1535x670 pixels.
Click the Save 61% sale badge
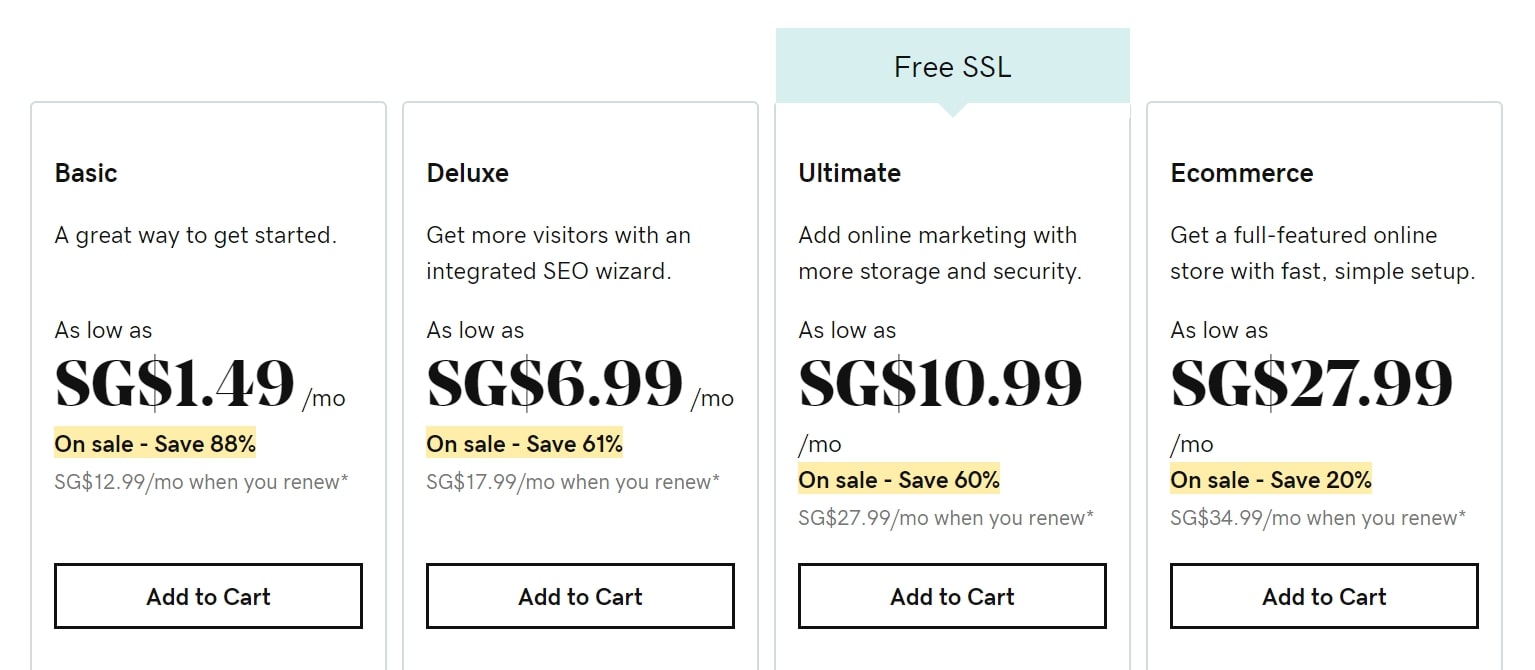tap(525, 443)
